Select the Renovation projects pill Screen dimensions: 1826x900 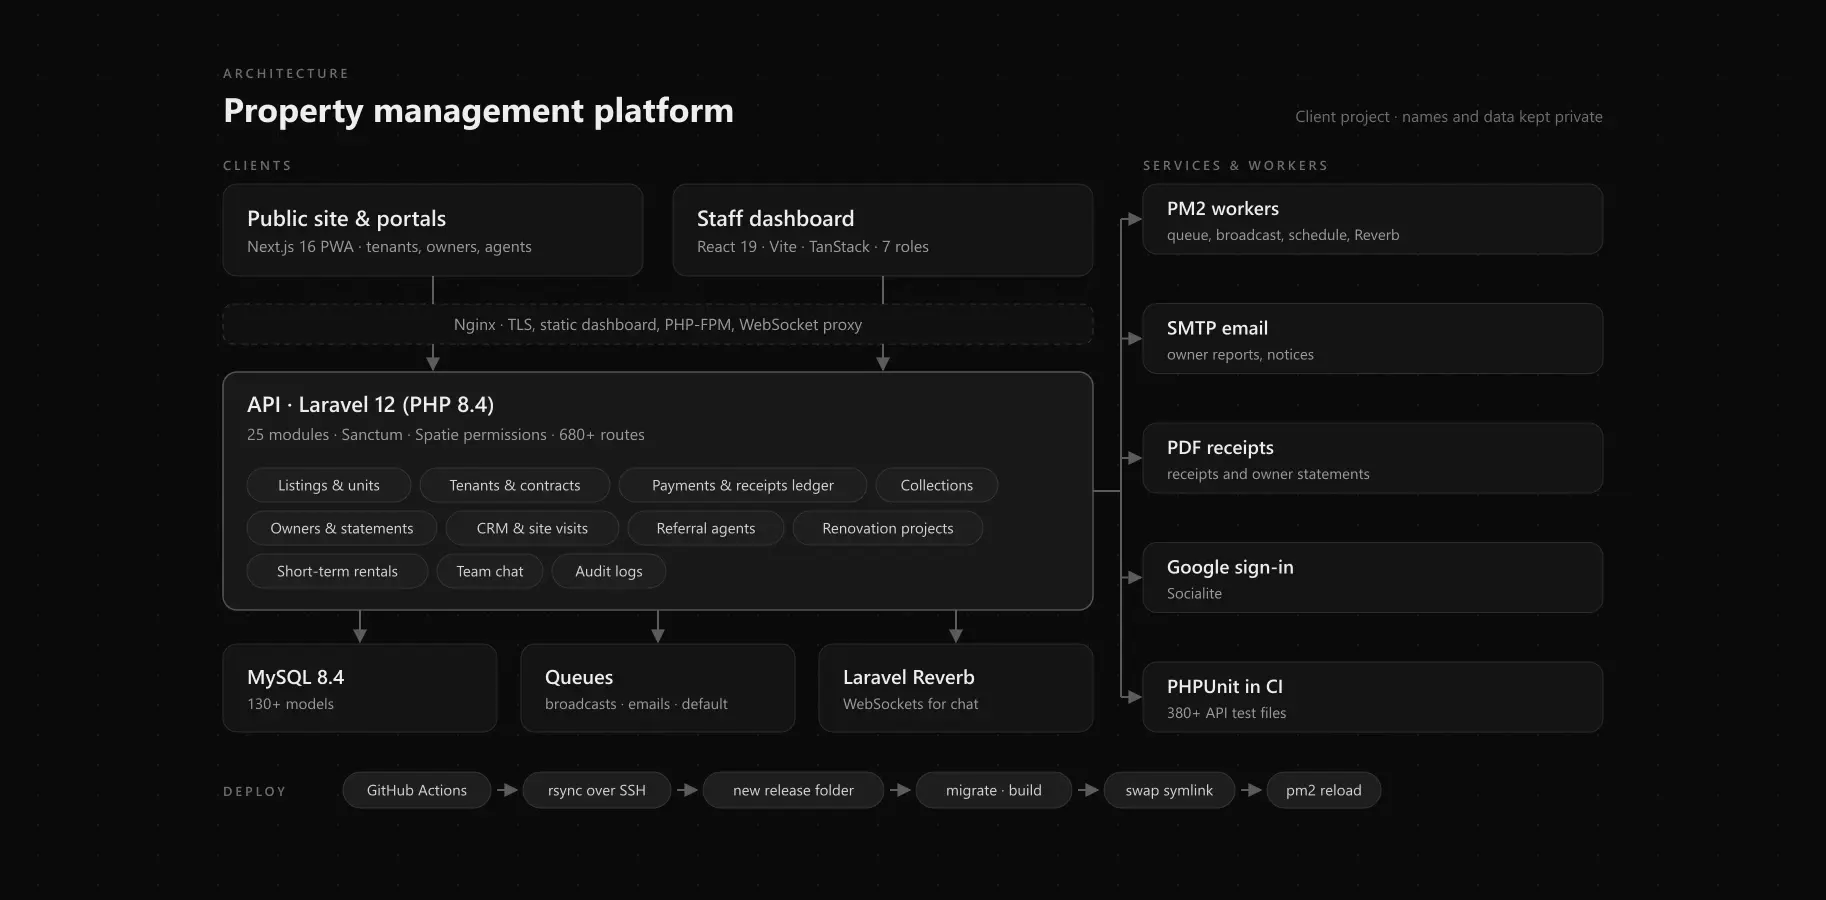pos(887,528)
